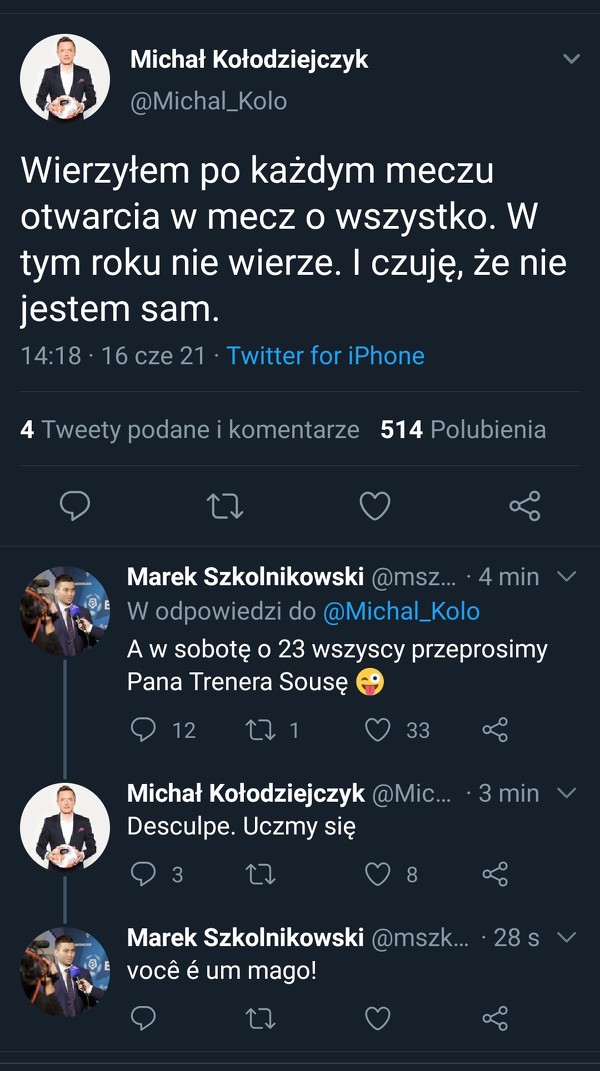Retweet the 'você é um mago!' reply
This screenshot has height=1071, width=600.
pyautogui.click(x=260, y=1018)
